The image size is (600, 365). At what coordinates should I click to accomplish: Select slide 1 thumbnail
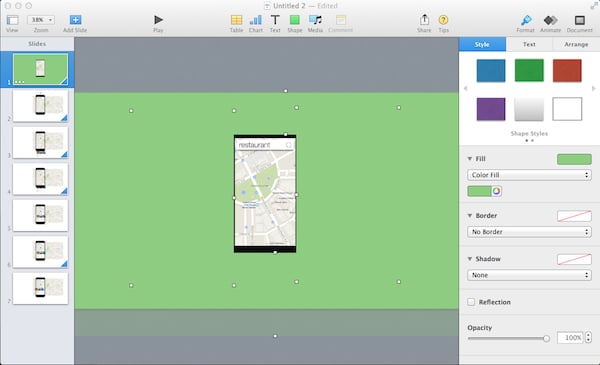point(40,69)
